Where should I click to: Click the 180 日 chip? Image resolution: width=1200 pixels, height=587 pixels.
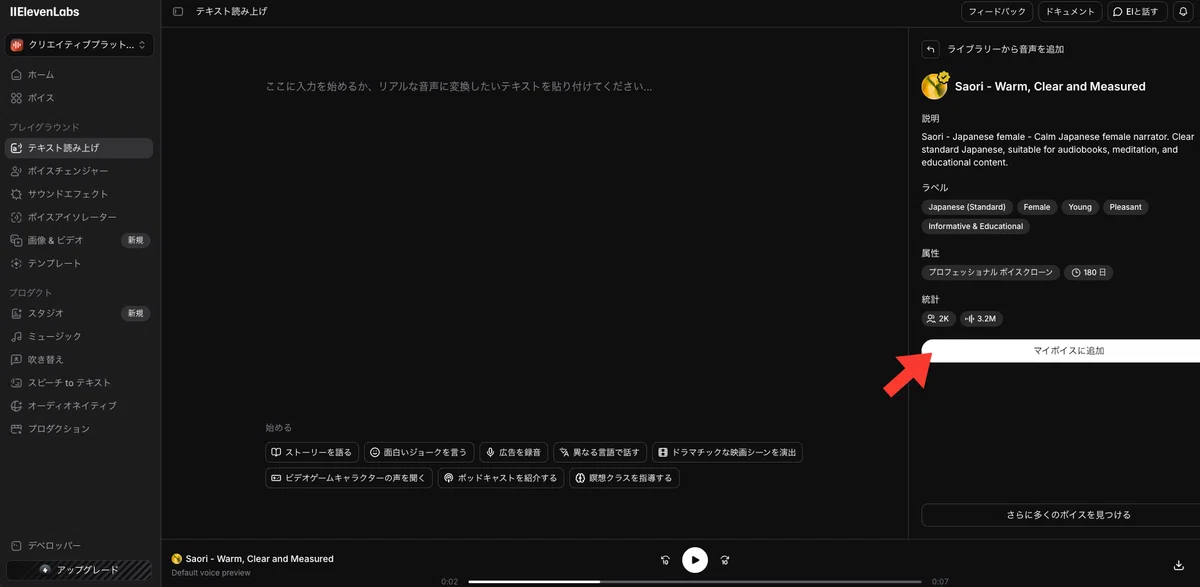pyautogui.click(x=1090, y=272)
